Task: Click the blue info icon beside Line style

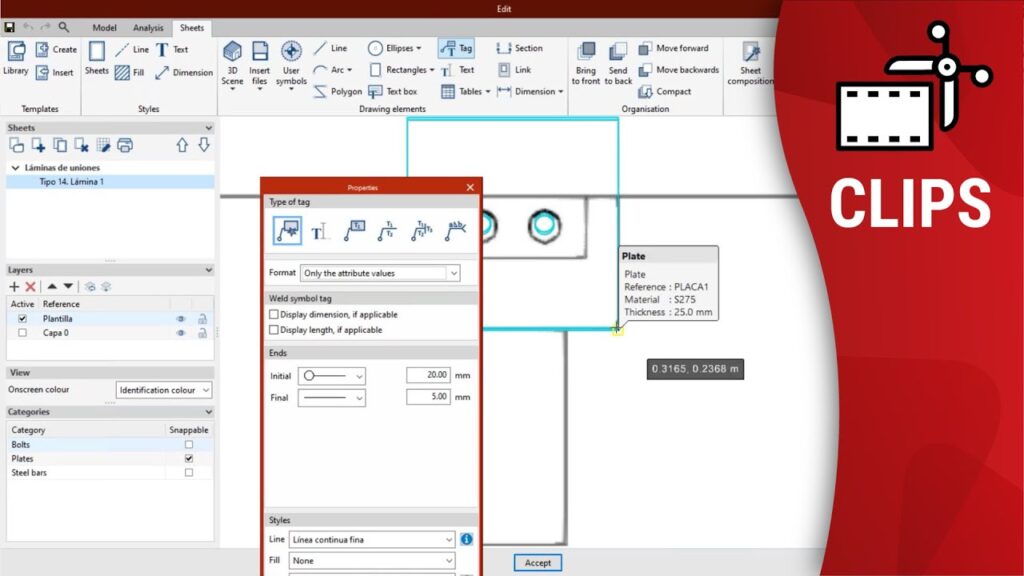Action: [466, 539]
